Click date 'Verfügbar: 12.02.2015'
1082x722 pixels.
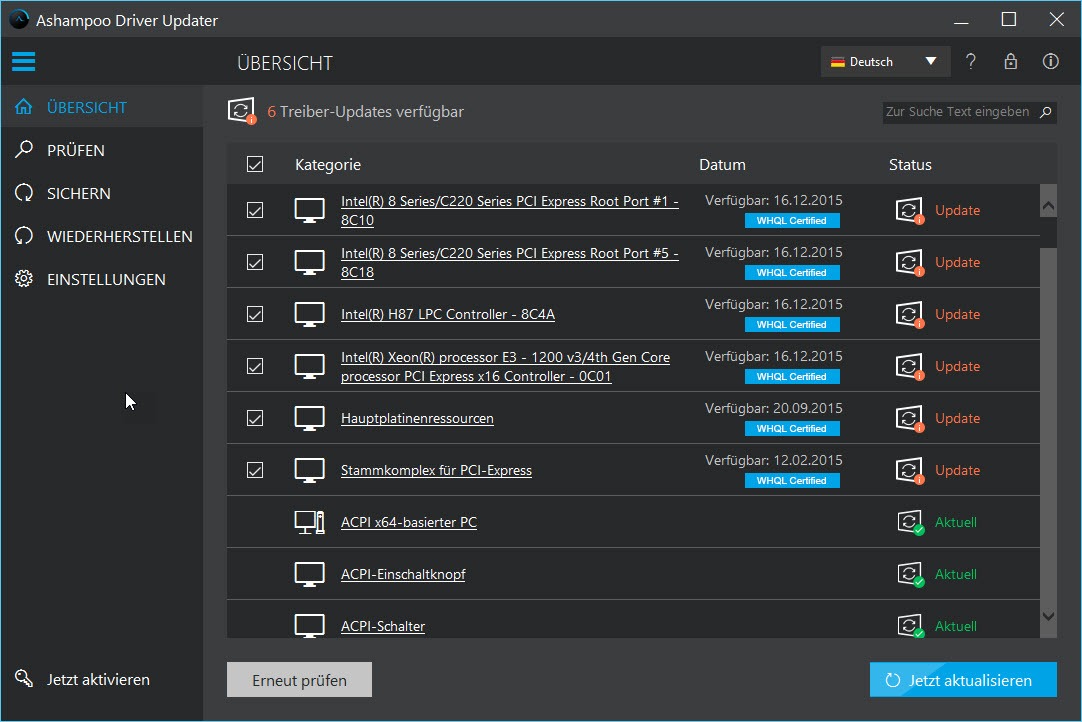click(774, 460)
